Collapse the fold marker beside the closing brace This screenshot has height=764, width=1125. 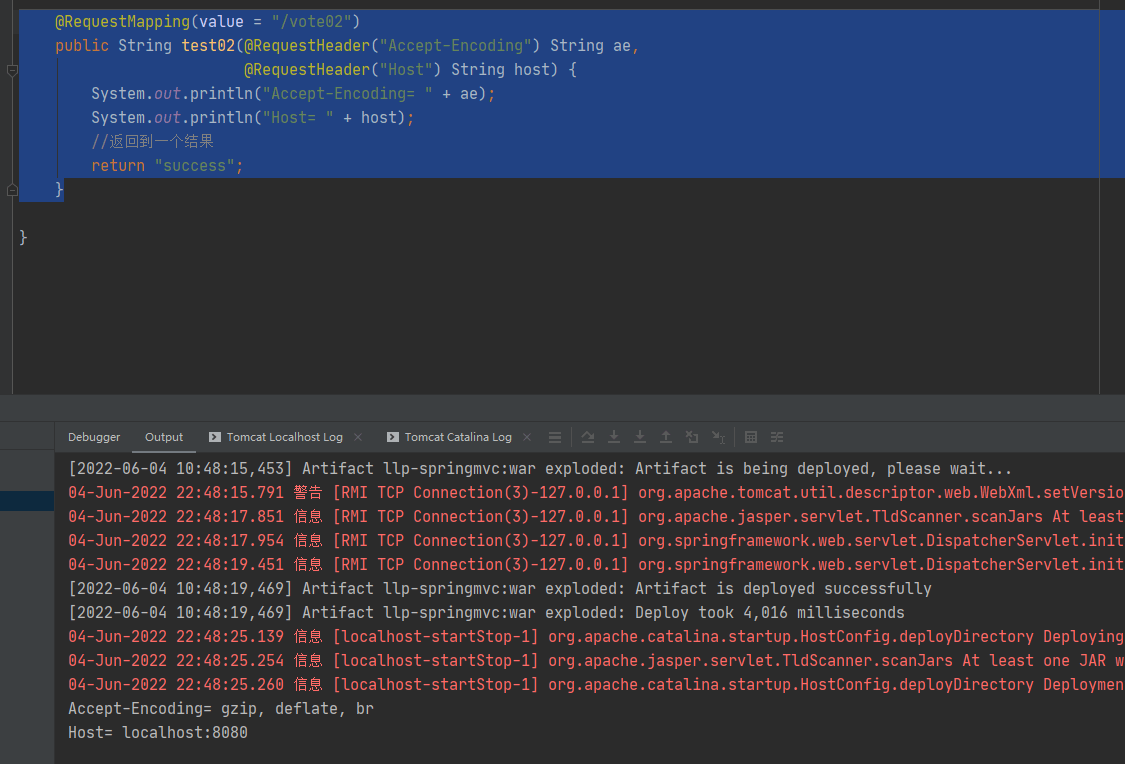click(12, 190)
